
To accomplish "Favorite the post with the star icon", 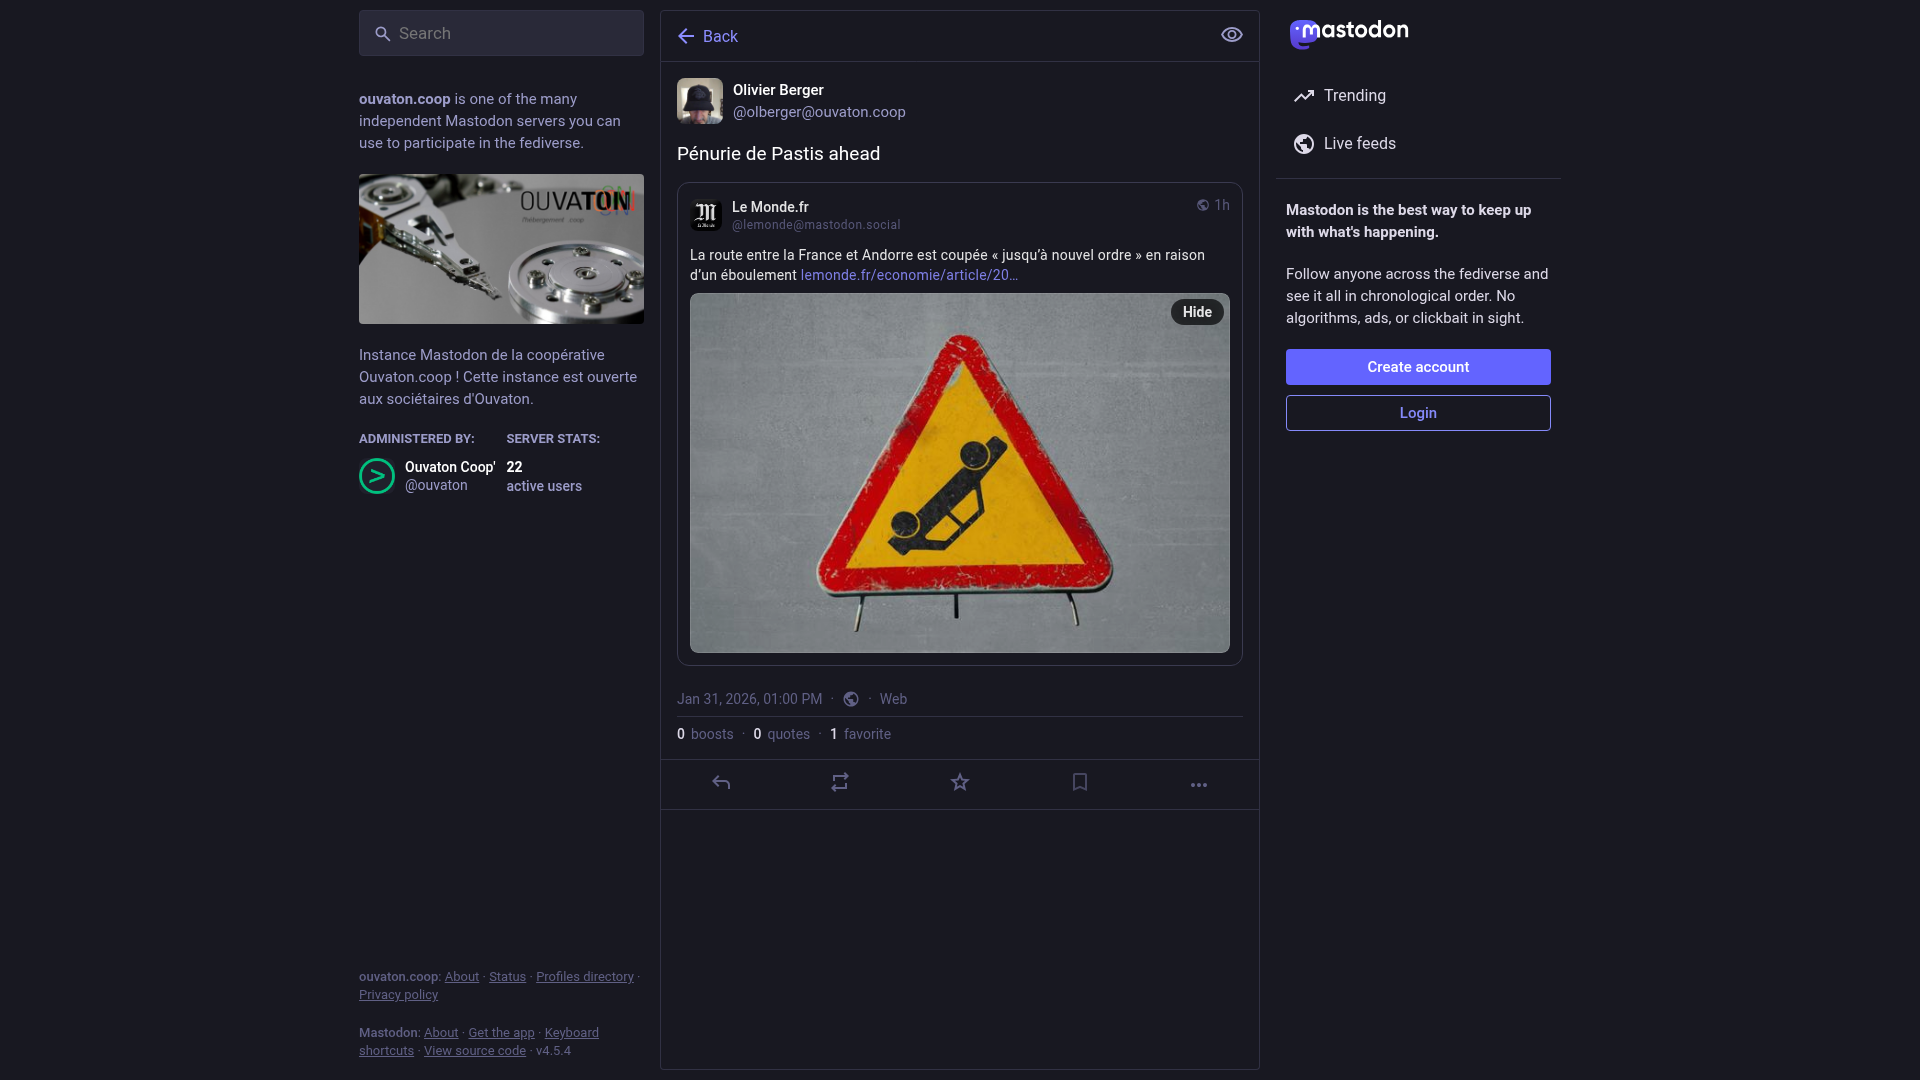I will click(x=960, y=783).
